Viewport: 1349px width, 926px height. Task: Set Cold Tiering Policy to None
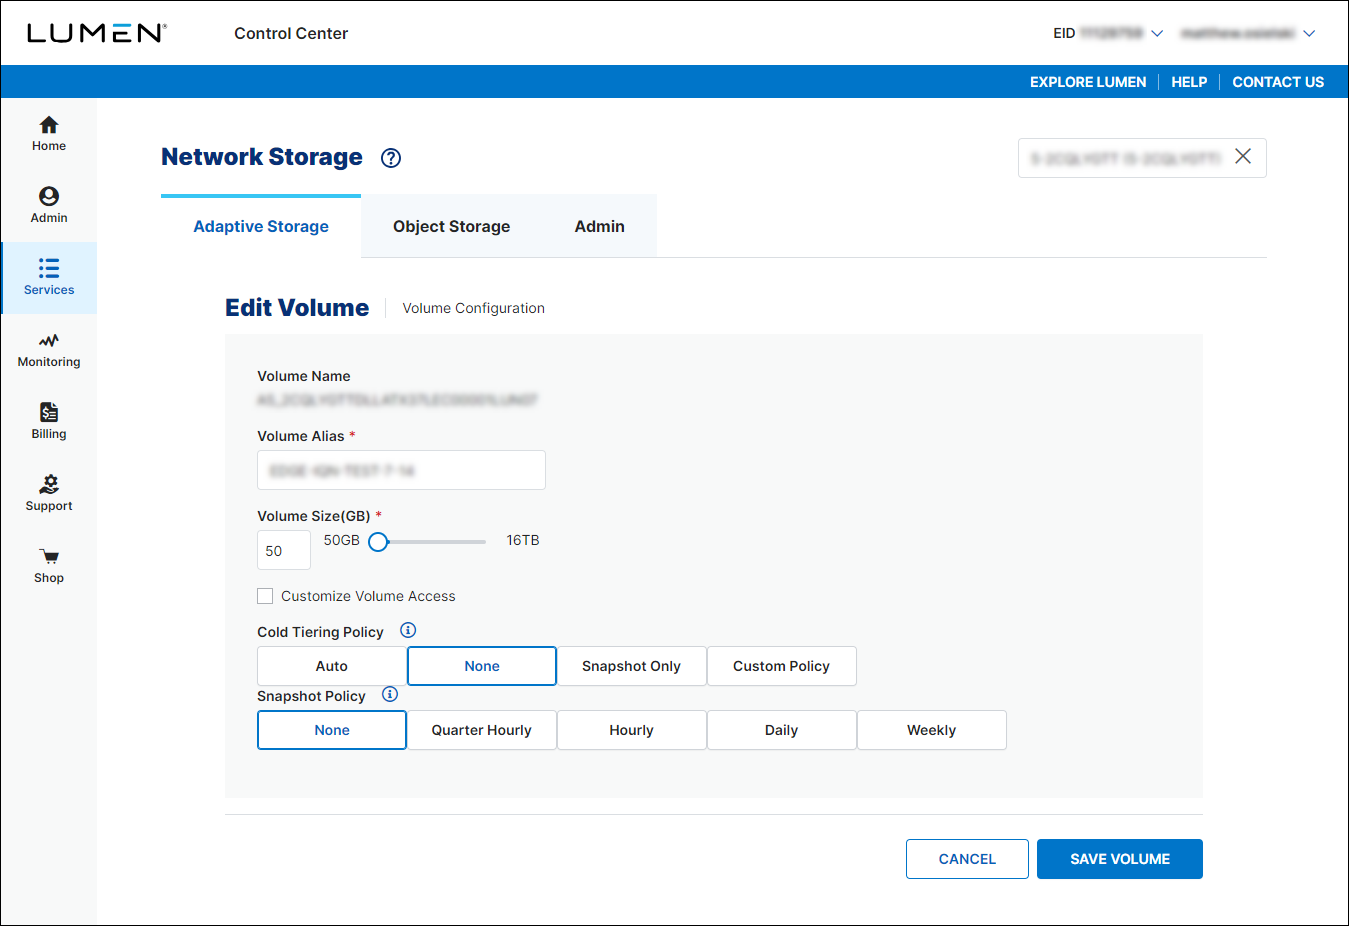pyautogui.click(x=482, y=666)
